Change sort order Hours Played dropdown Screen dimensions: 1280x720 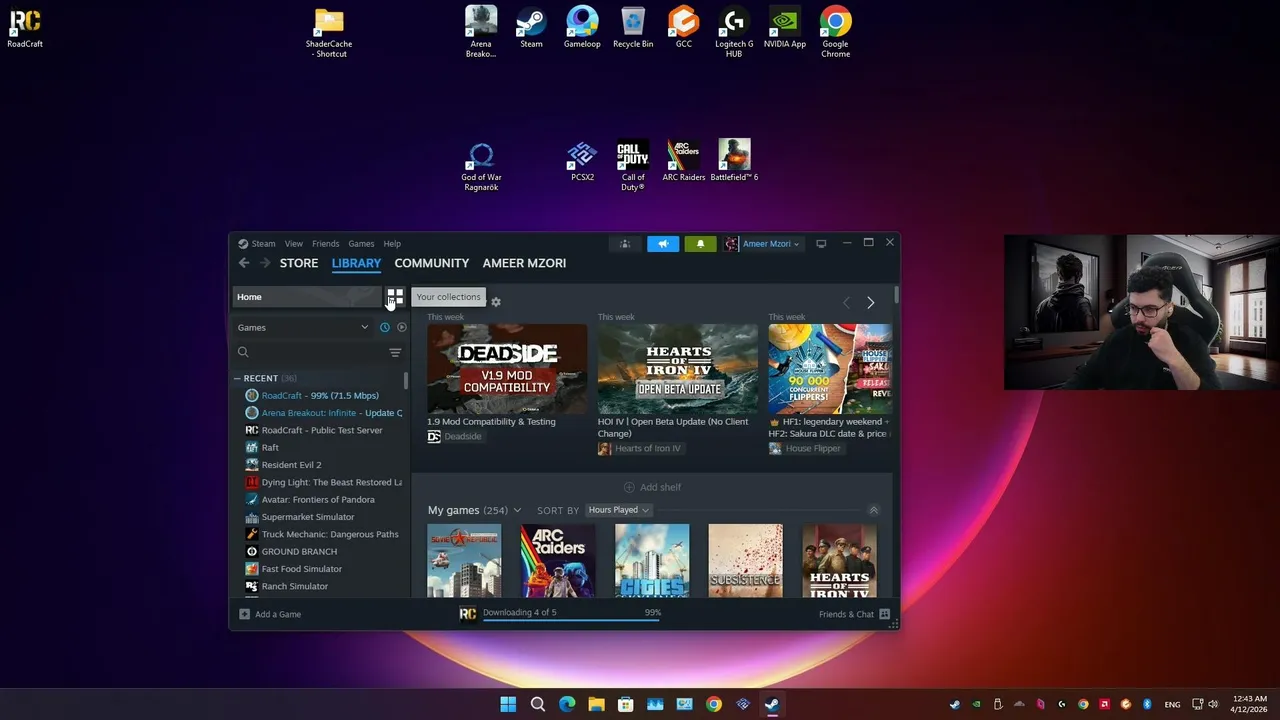[x=618, y=510]
